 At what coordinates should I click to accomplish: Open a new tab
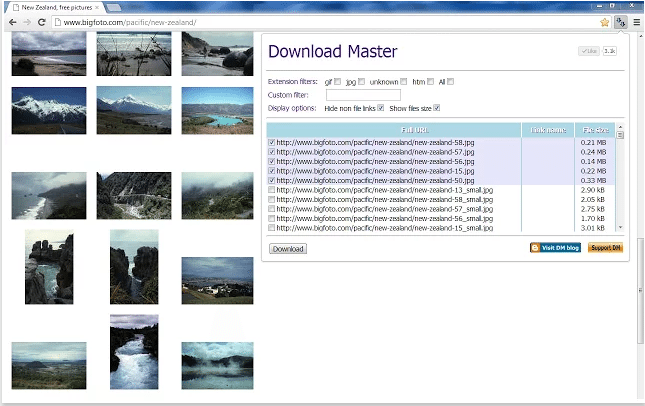(x=114, y=7)
